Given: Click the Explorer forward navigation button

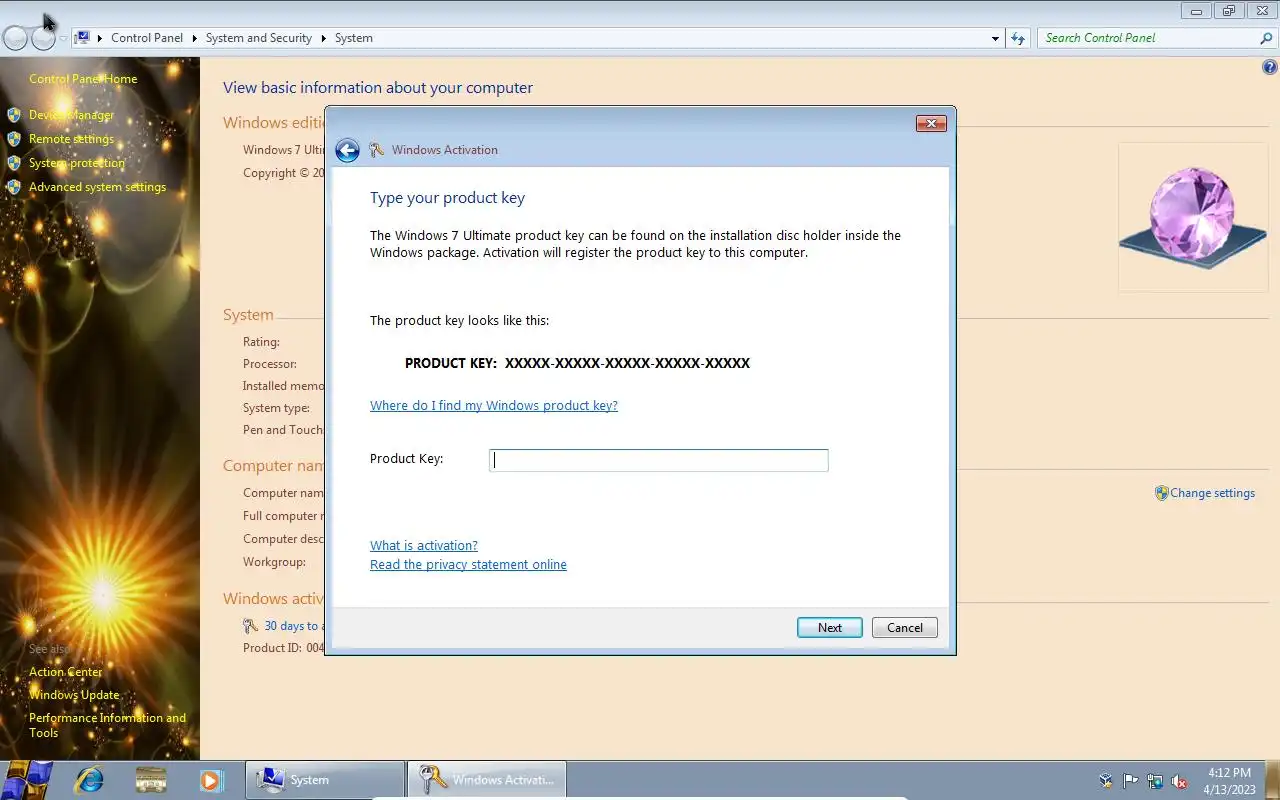Looking at the screenshot, I should (43, 38).
